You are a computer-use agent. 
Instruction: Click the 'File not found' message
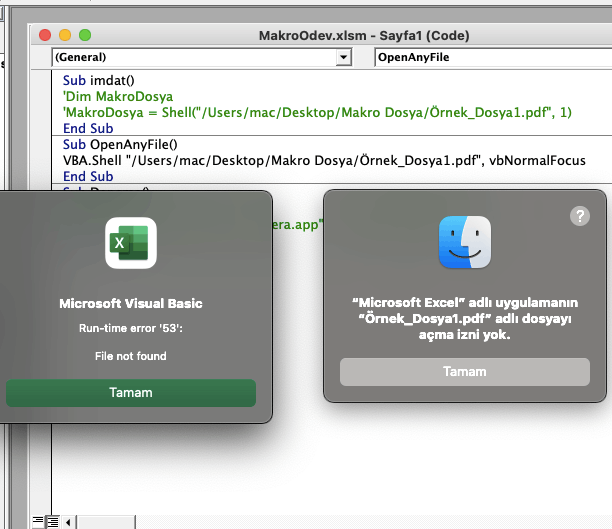(x=131, y=356)
